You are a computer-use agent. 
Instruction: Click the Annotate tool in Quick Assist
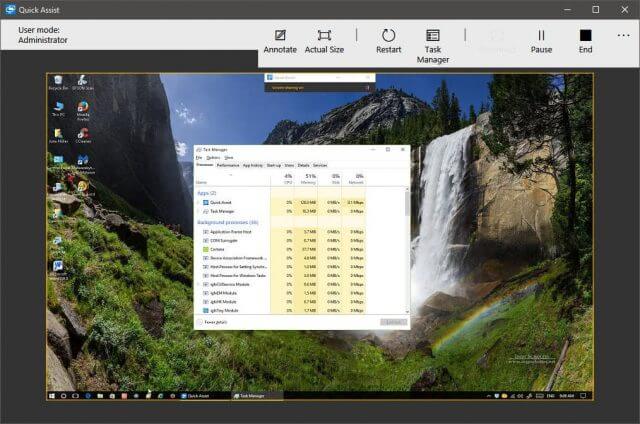[280, 42]
